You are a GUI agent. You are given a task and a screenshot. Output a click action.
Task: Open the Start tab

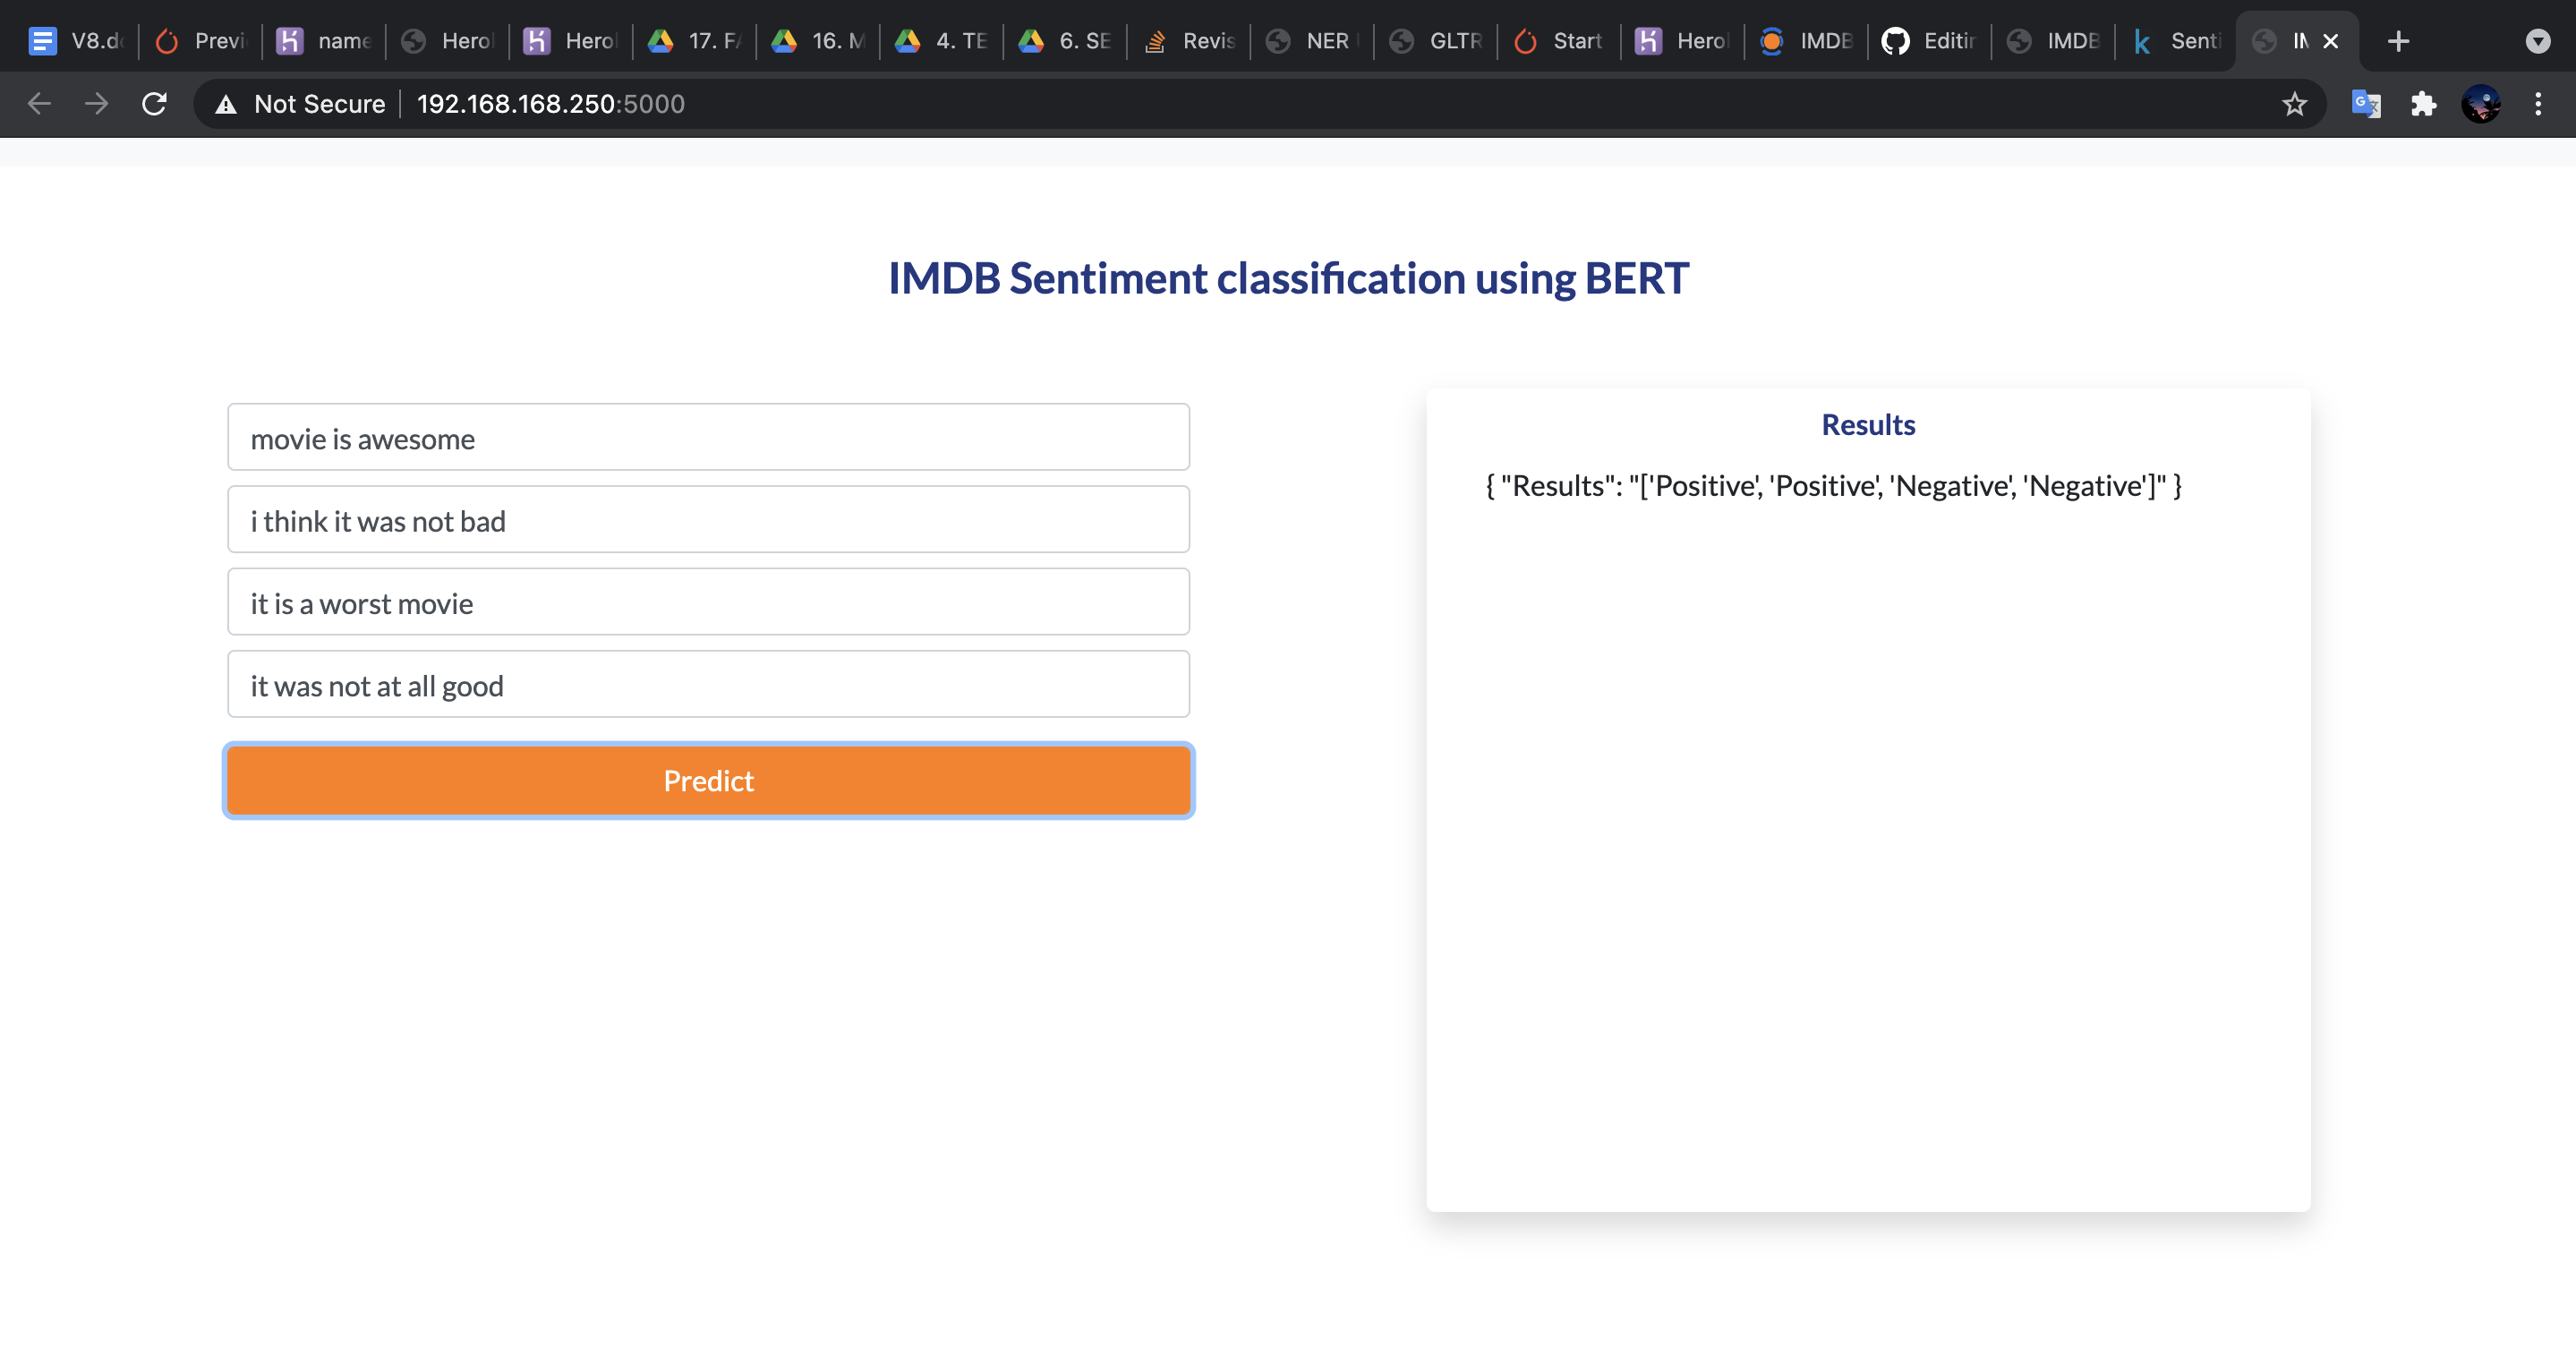[1558, 41]
